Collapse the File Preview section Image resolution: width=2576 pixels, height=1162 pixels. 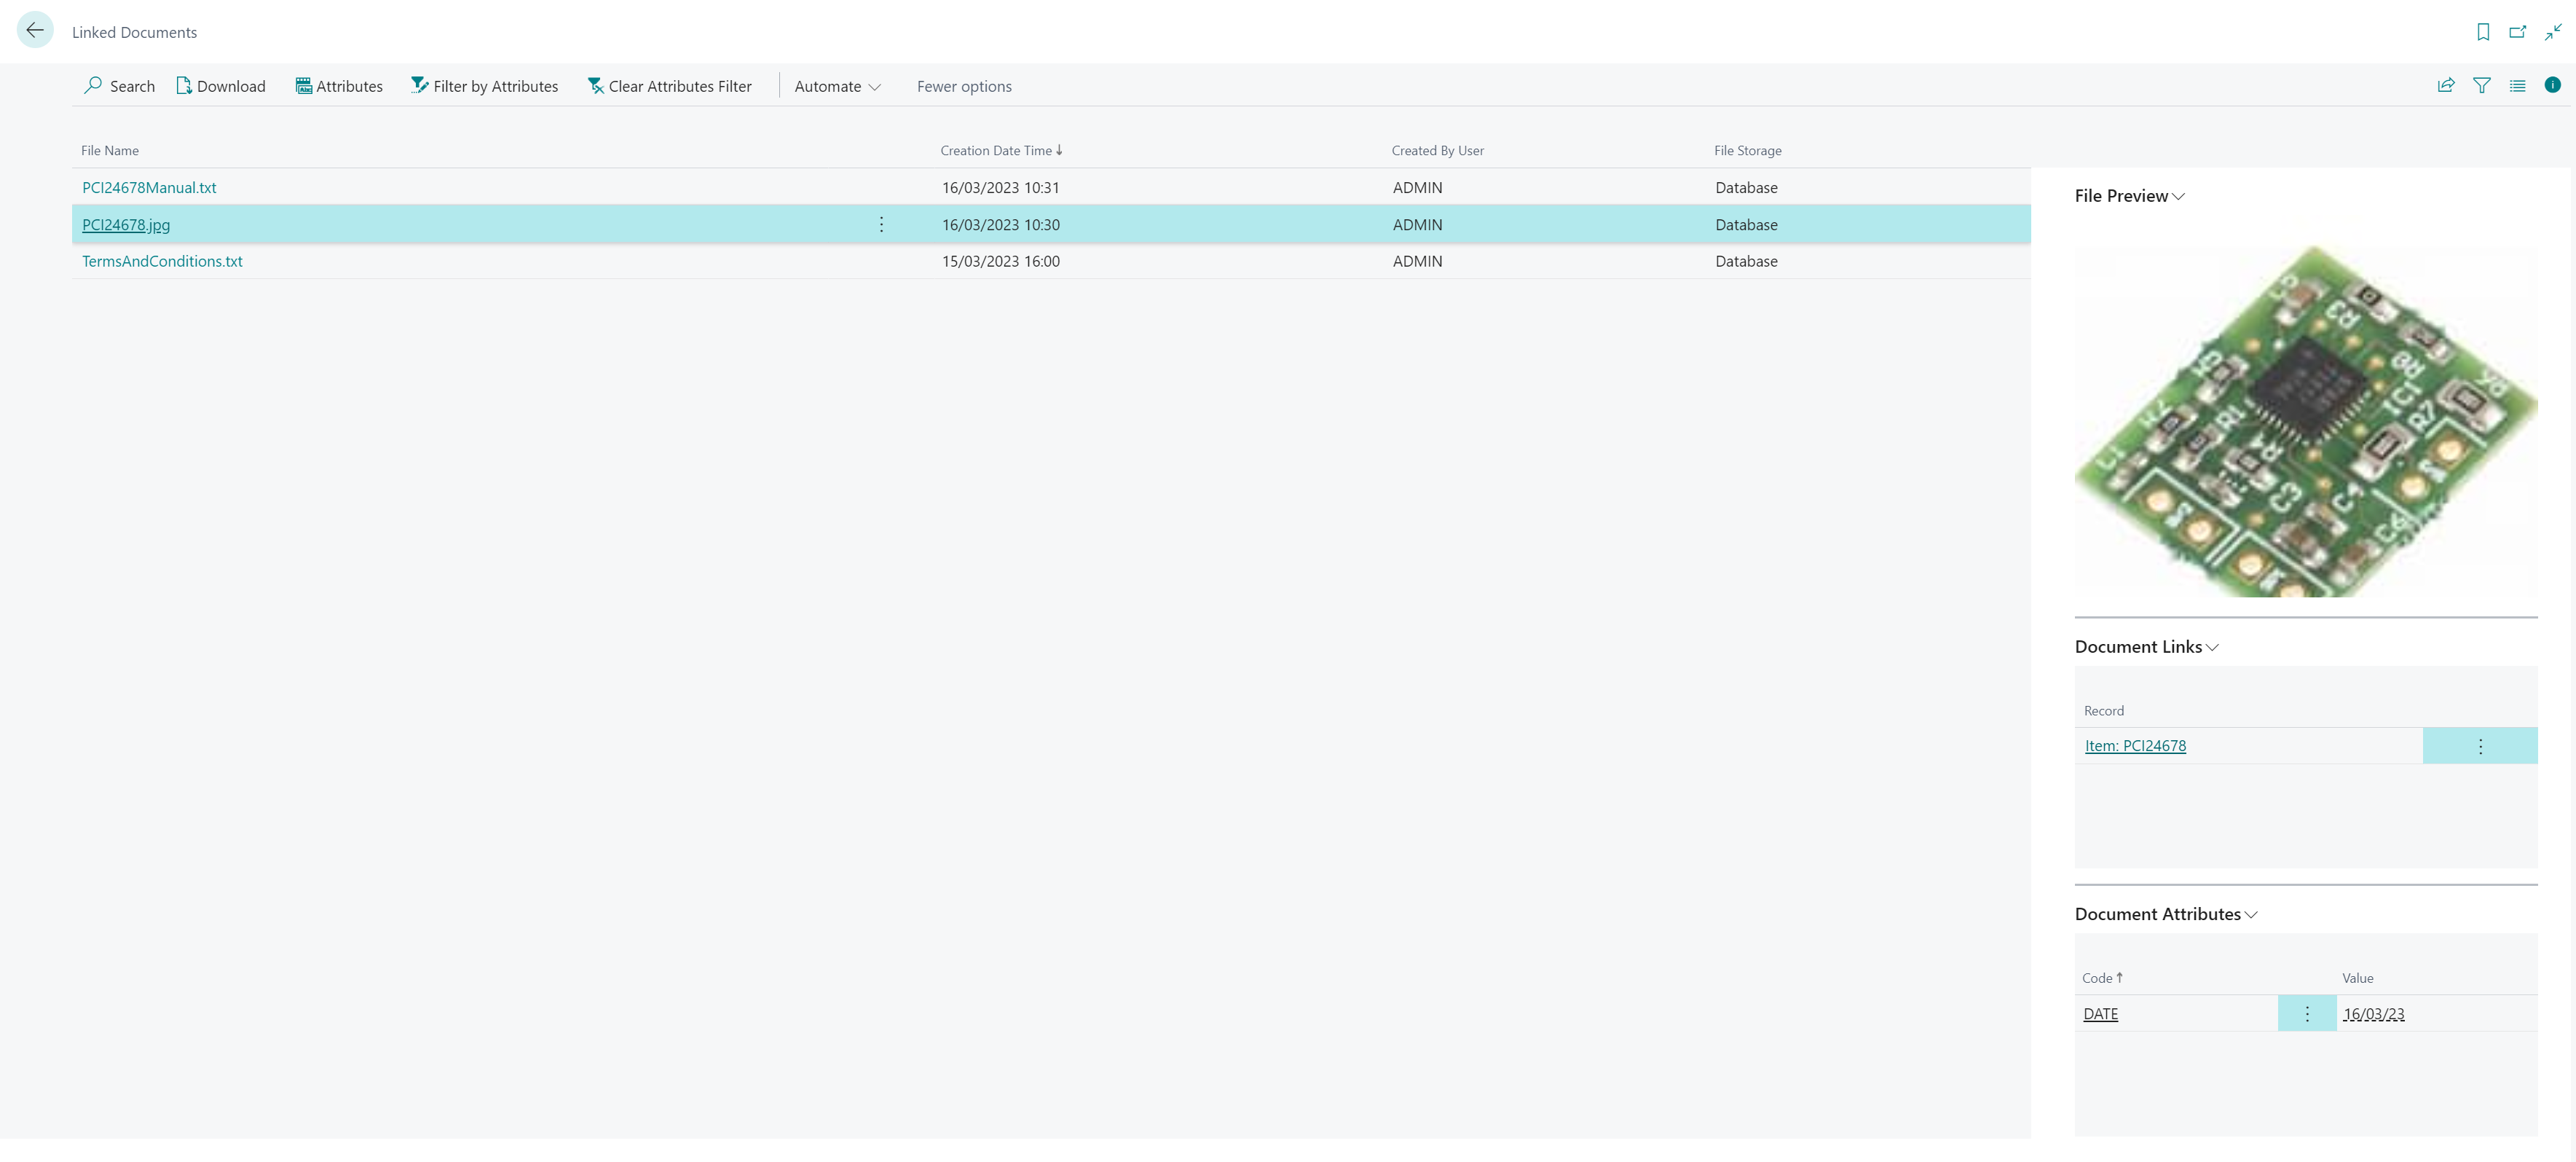[2180, 196]
